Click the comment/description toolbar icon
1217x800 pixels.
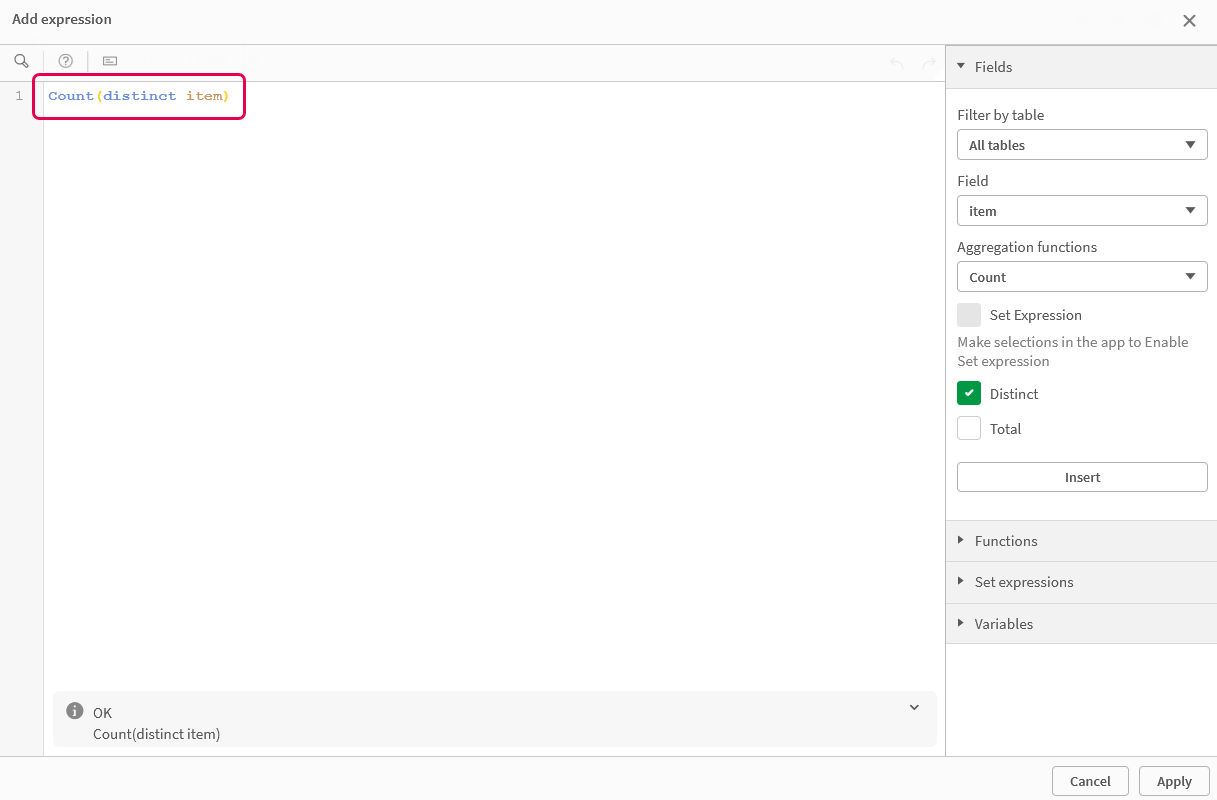pos(110,61)
